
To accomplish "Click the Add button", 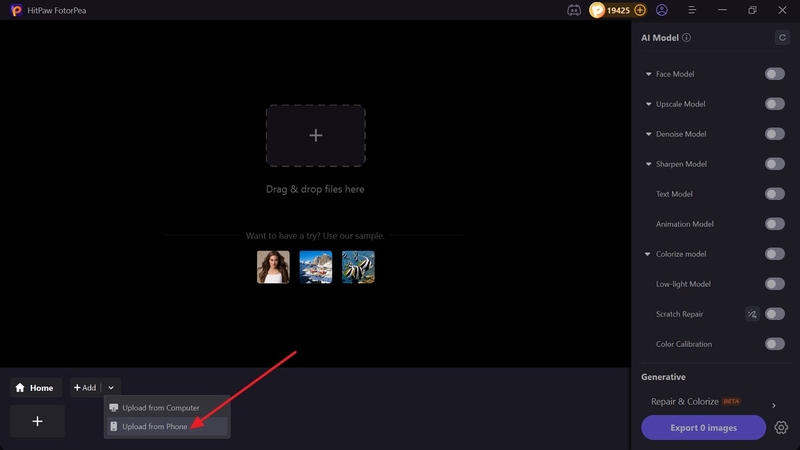I will tap(85, 388).
